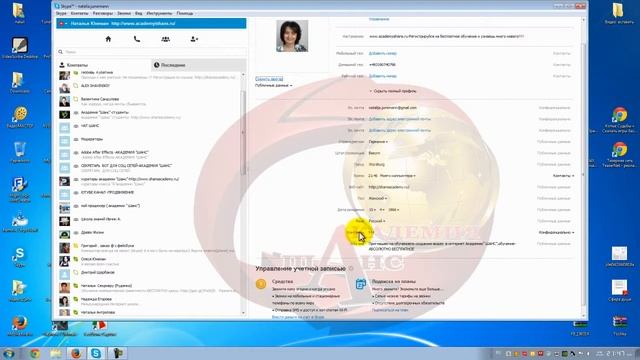Click Добавить номер for work phone
Image resolution: width=640 pixels, height=360 pixels.
pos(382,76)
